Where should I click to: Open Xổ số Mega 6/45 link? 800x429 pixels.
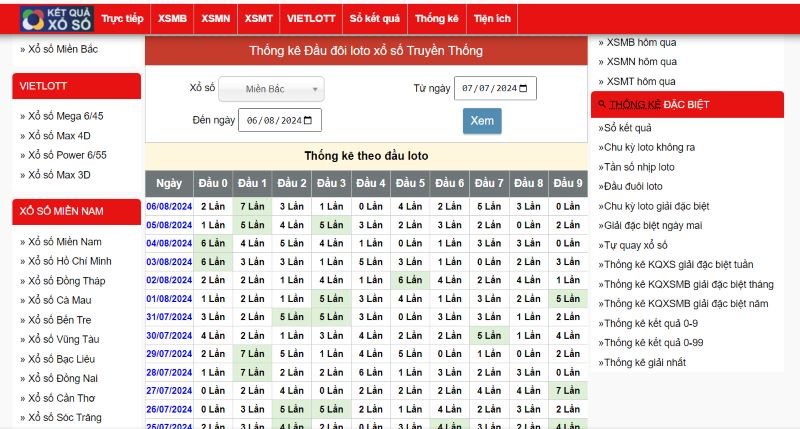[x=65, y=116]
